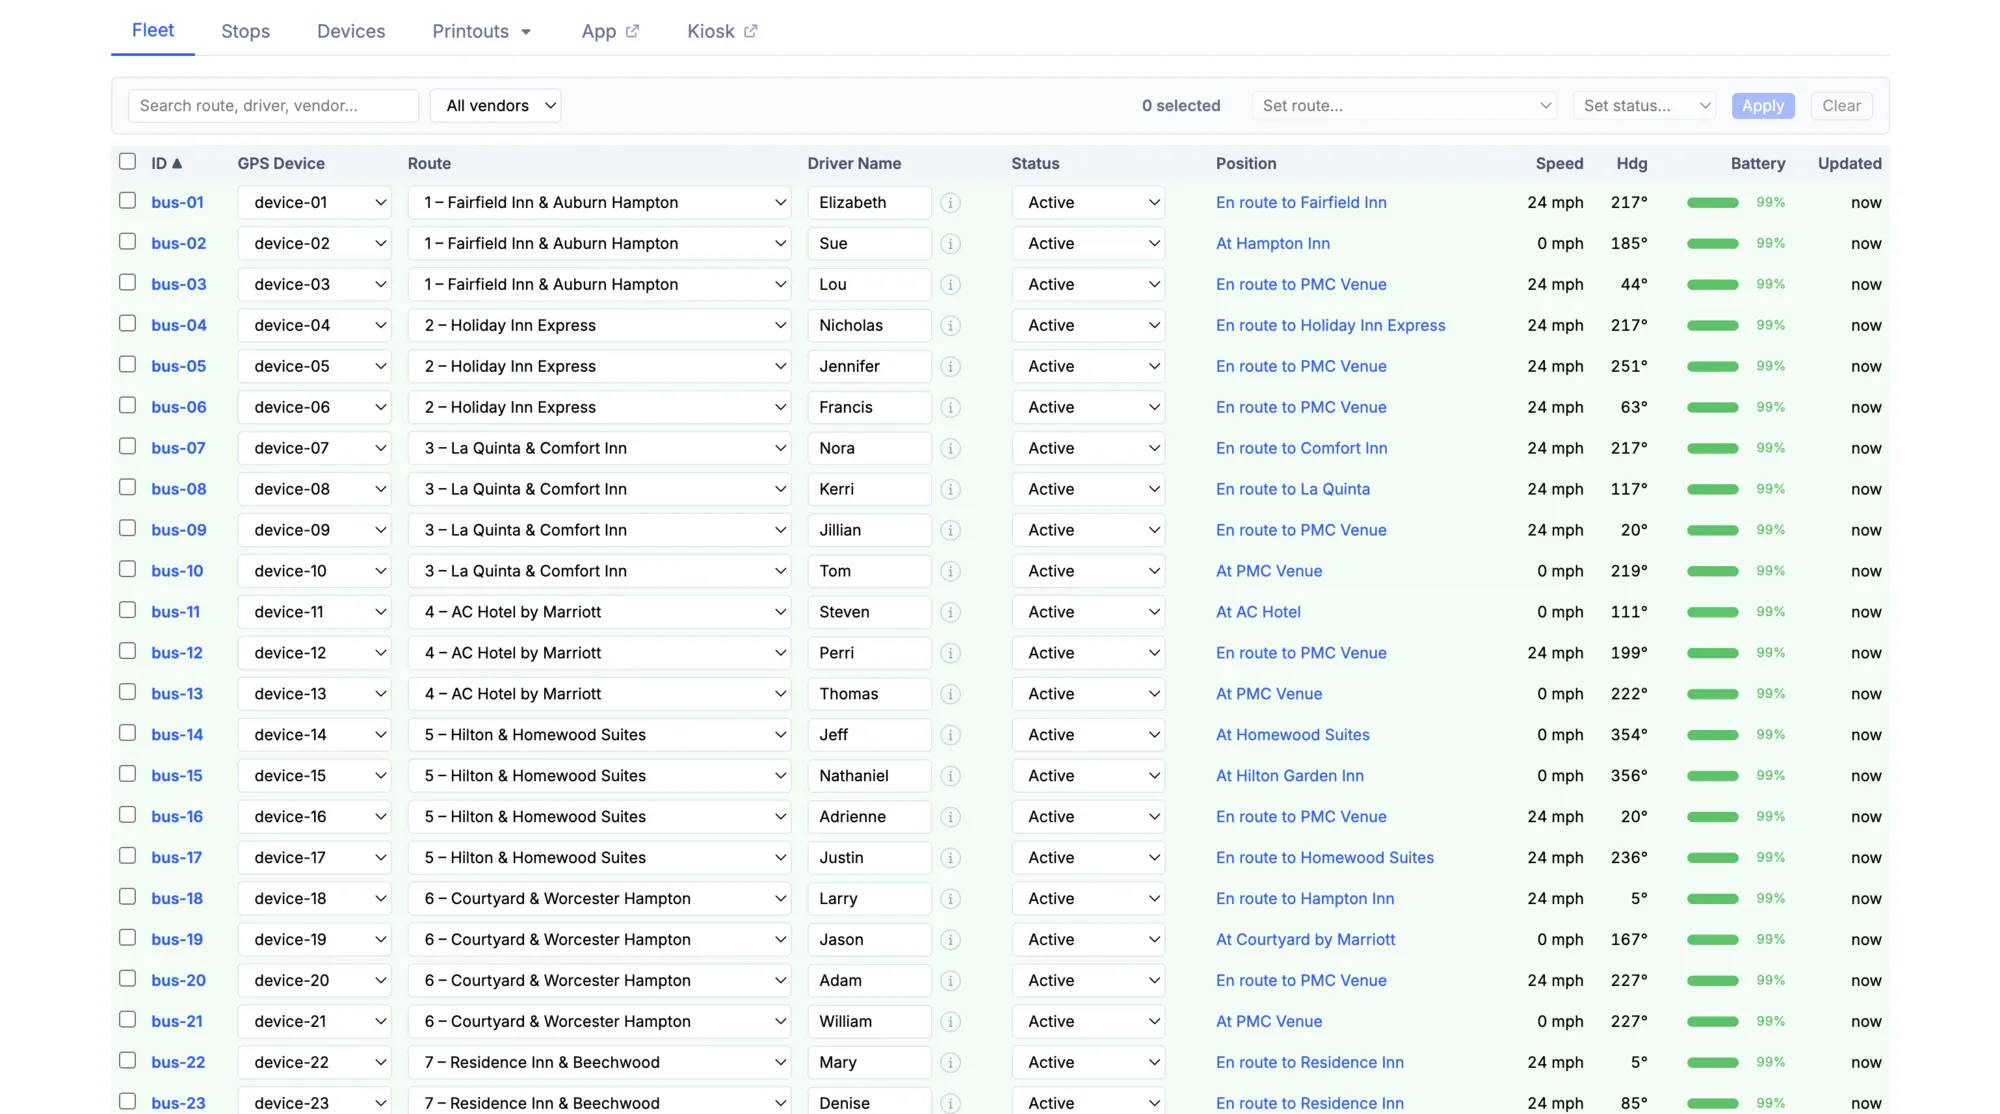This screenshot has width=2000, height=1114.
Task: Open info icon beside driver Jennifer
Action: [950, 366]
